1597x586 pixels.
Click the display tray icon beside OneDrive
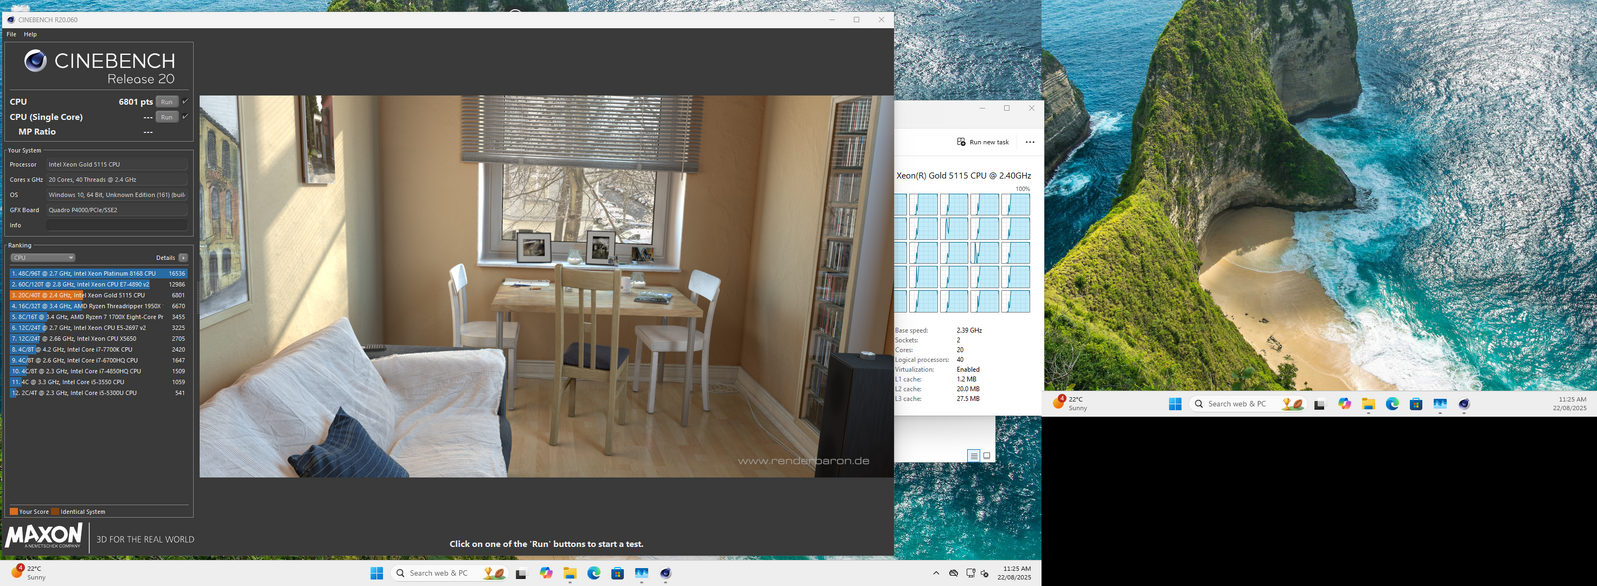pyautogui.click(x=970, y=573)
